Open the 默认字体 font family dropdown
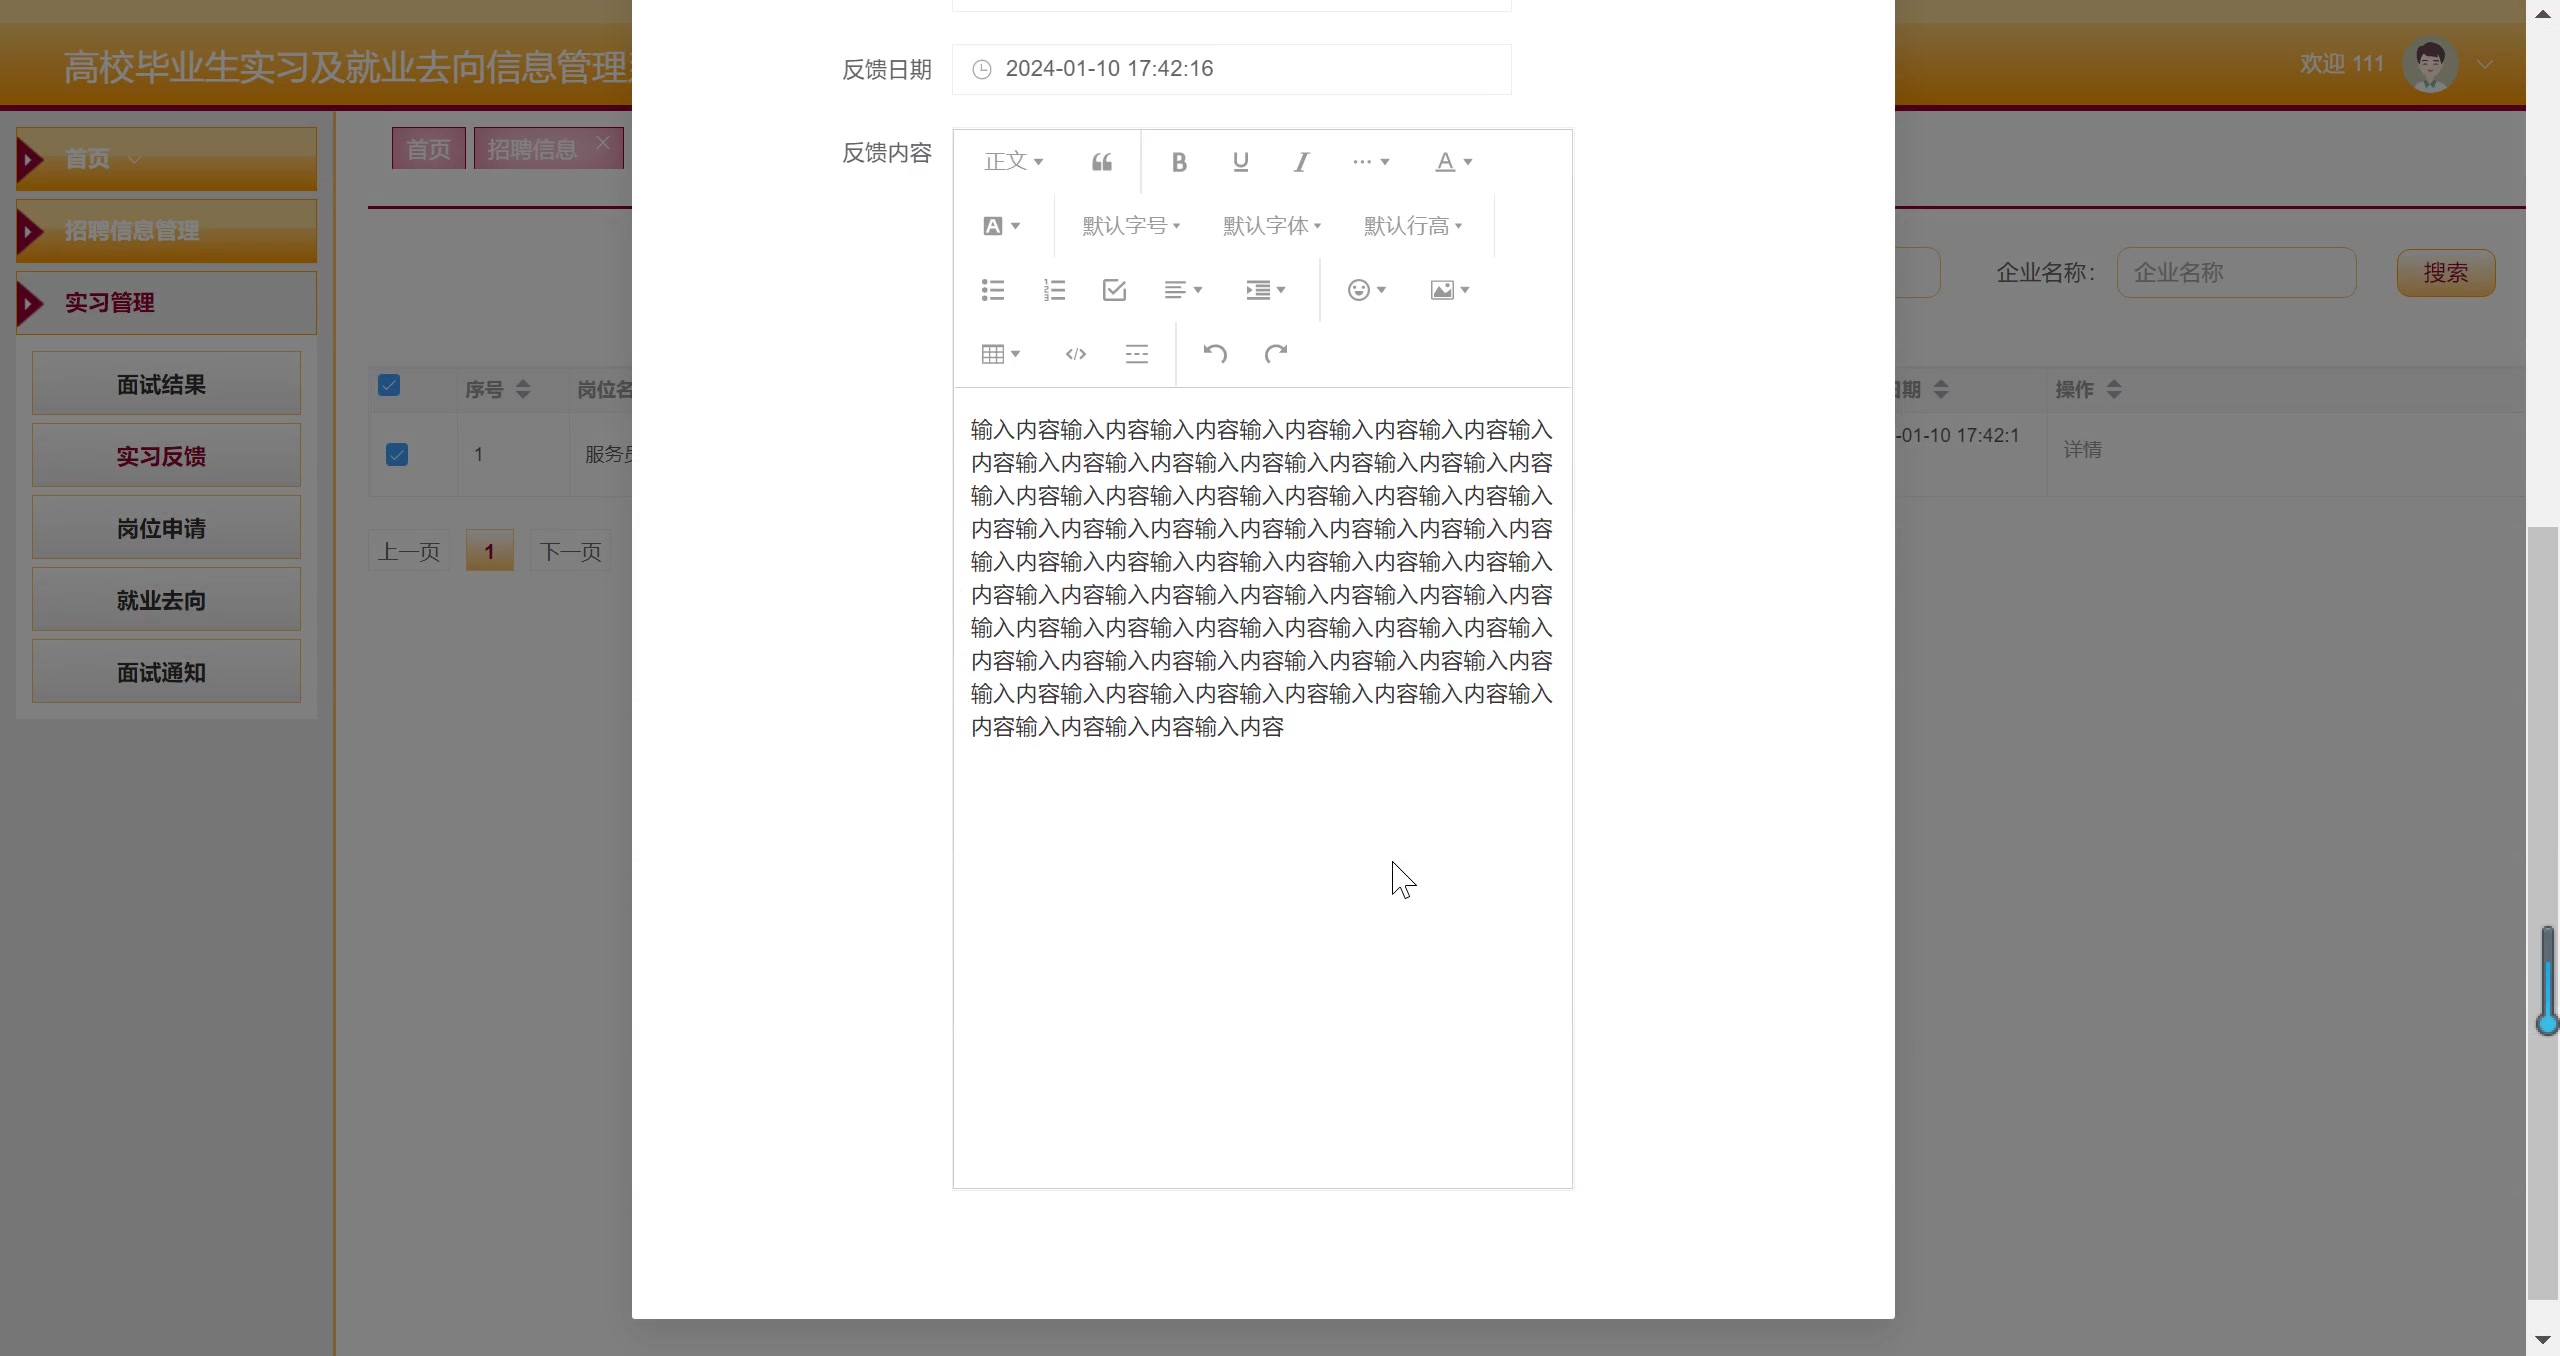Screen dimensions: 2560x1356 pyautogui.click(x=1272, y=226)
